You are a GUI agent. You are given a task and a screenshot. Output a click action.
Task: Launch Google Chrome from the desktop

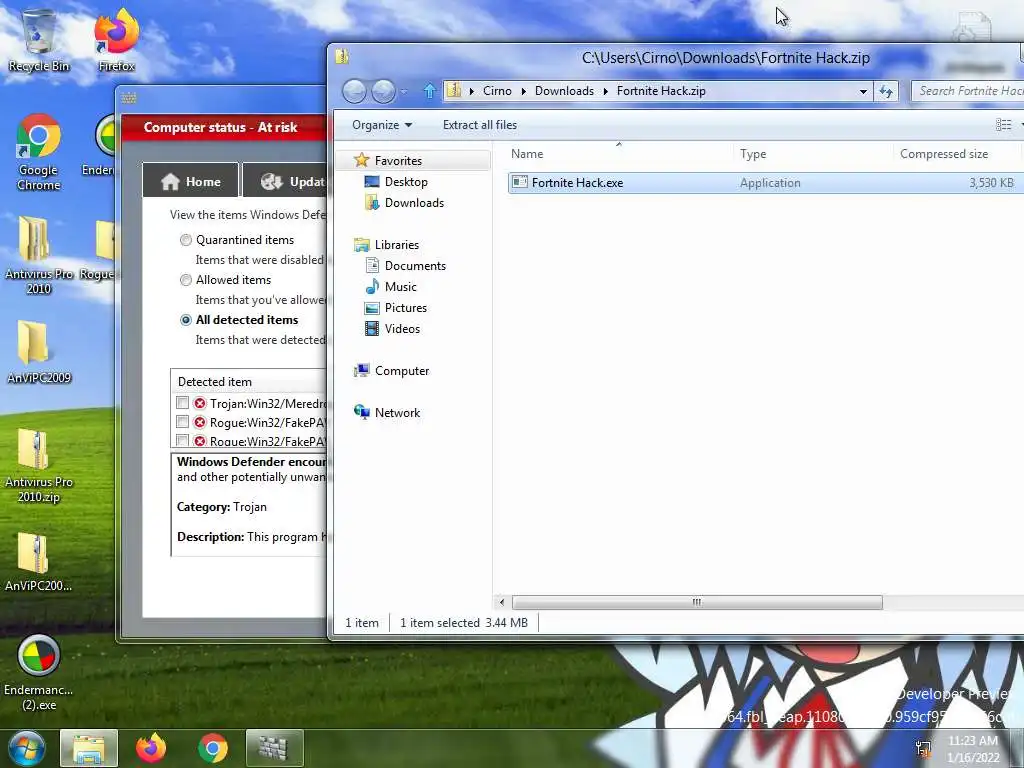[x=39, y=152]
